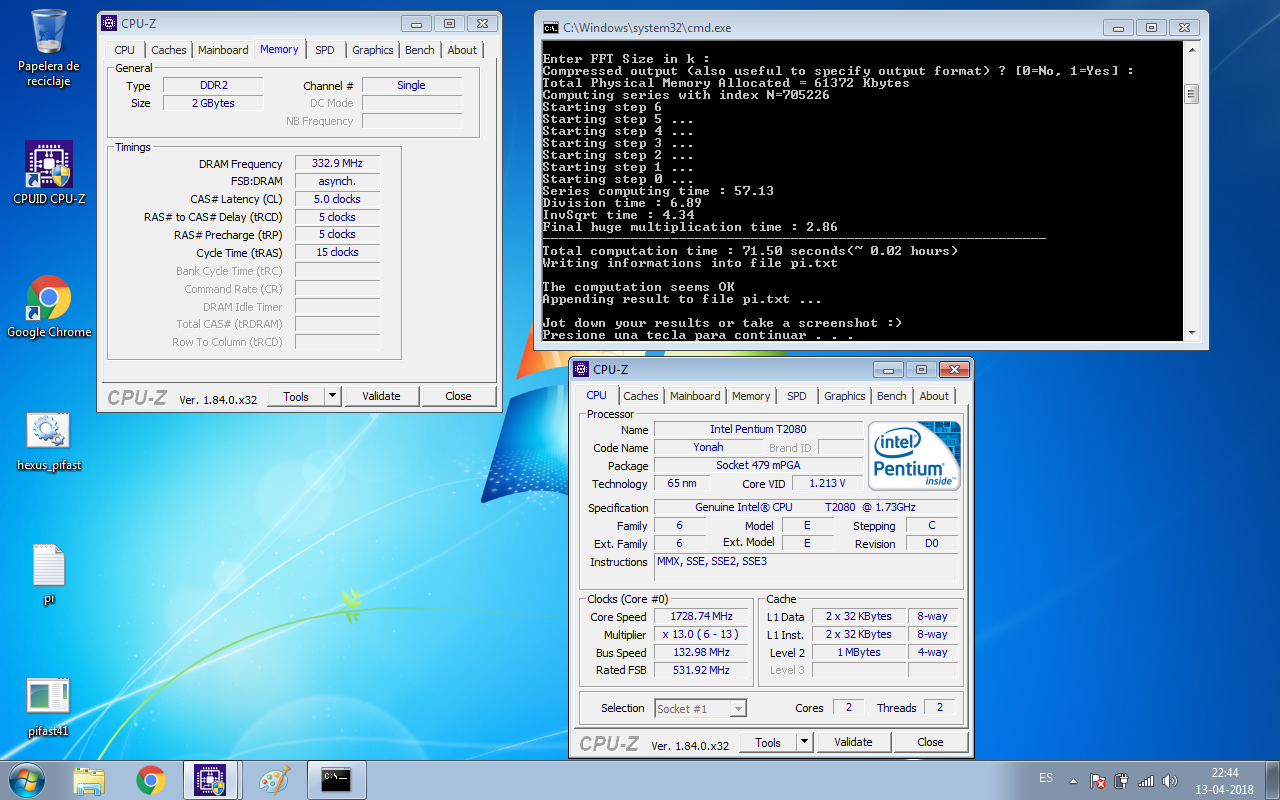This screenshot has height=800, width=1280.
Task: Switch to Caches tab in CPU window
Action: click(x=641, y=396)
